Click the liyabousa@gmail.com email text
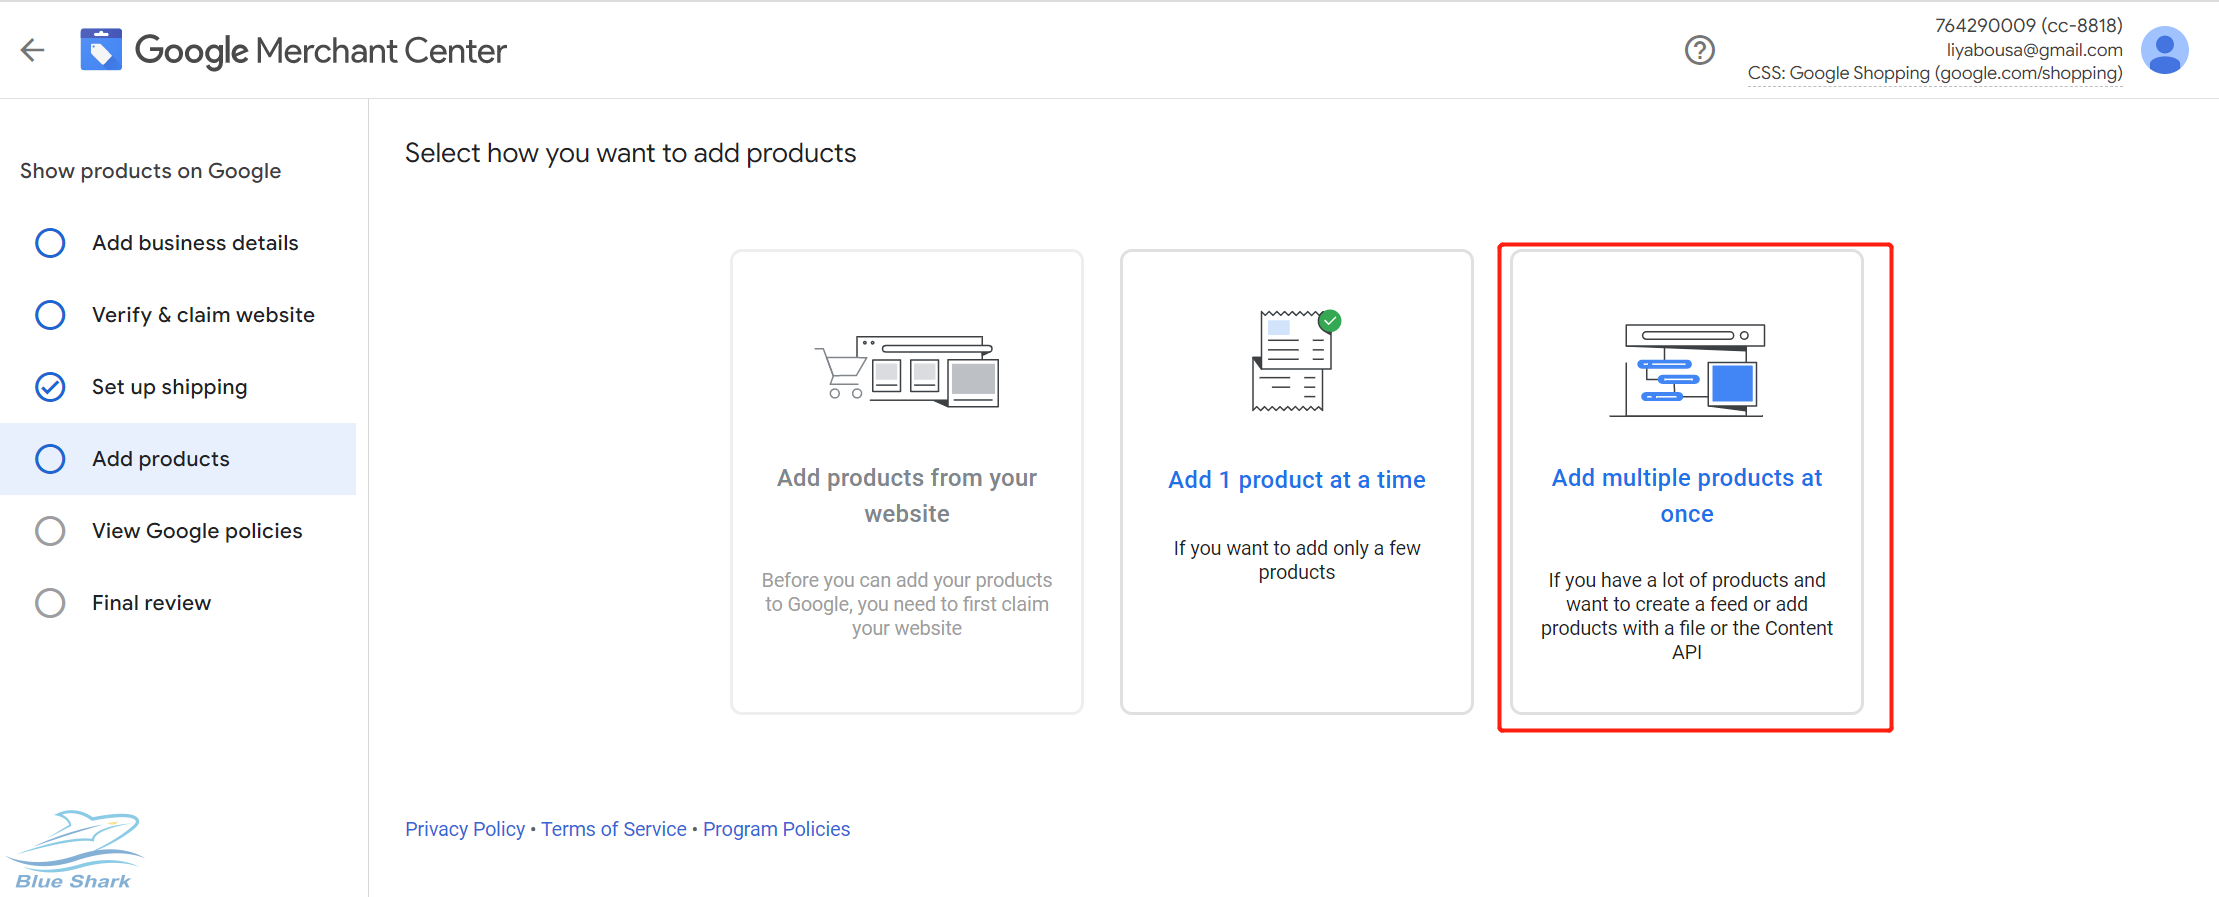The height and width of the screenshot is (897, 2219). (2035, 49)
